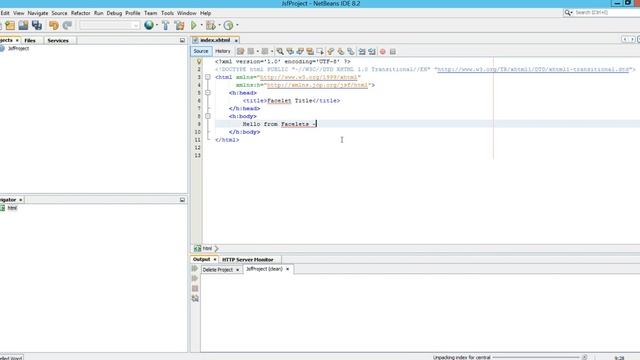
Task: Open the Refactor menu
Action: [x=80, y=13]
